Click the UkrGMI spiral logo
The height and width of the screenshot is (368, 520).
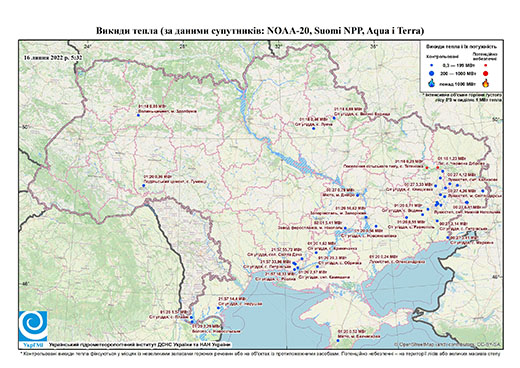click(33, 326)
